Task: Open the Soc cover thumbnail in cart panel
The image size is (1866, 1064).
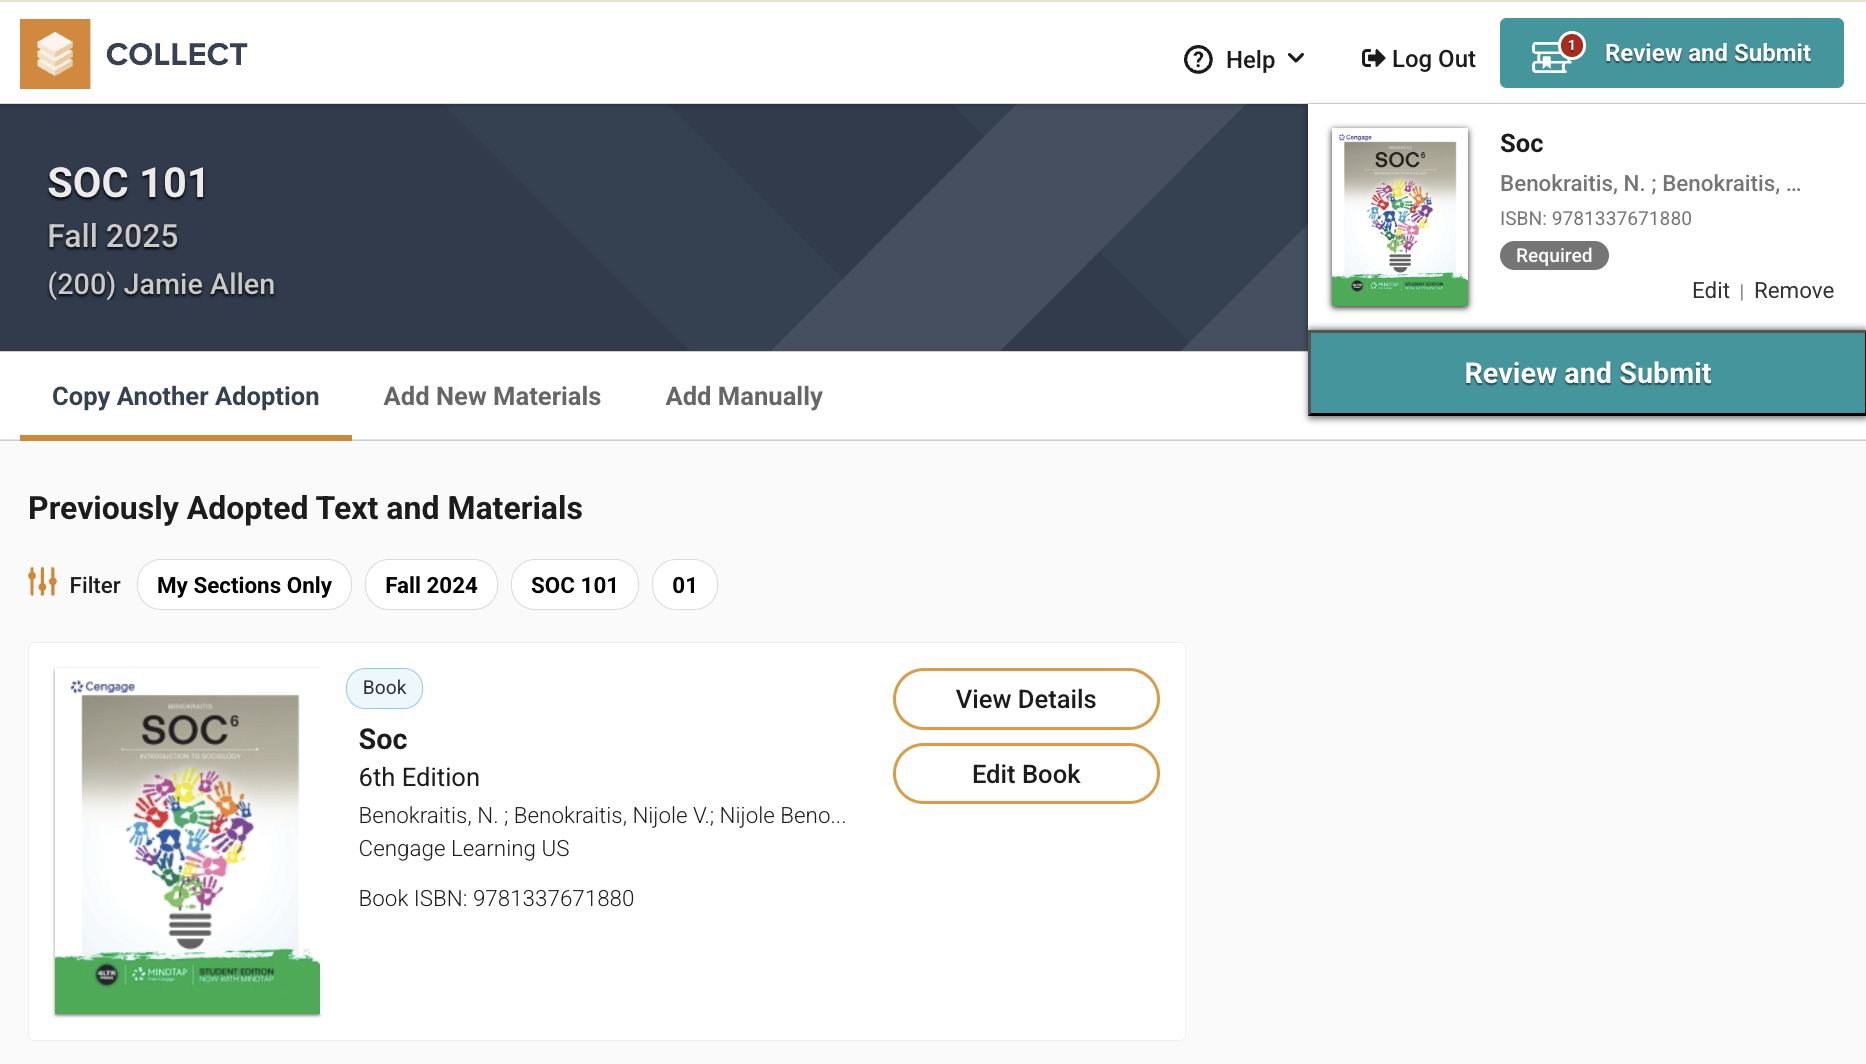Action: tap(1400, 217)
